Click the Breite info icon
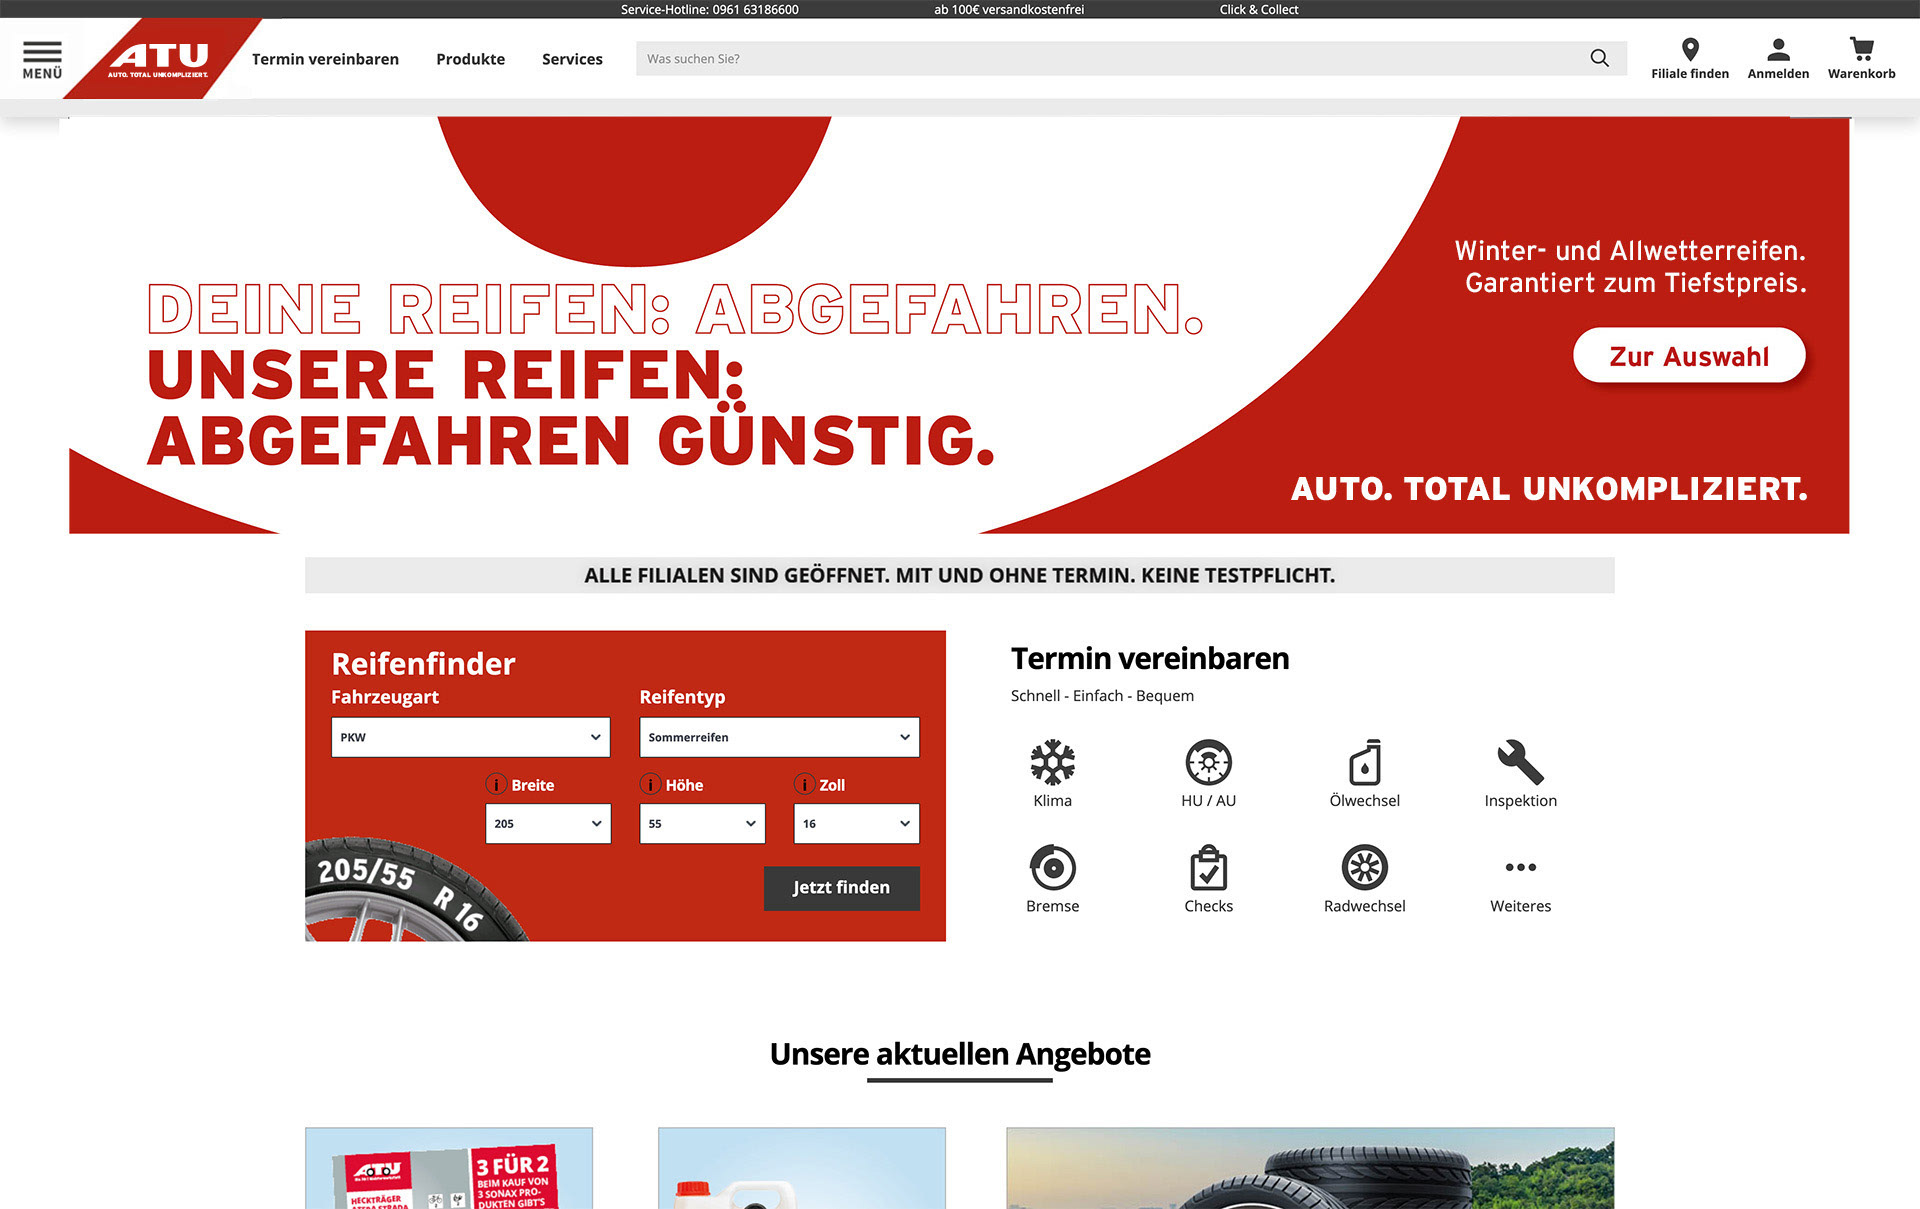This screenshot has height=1209, width=1920. point(496,785)
